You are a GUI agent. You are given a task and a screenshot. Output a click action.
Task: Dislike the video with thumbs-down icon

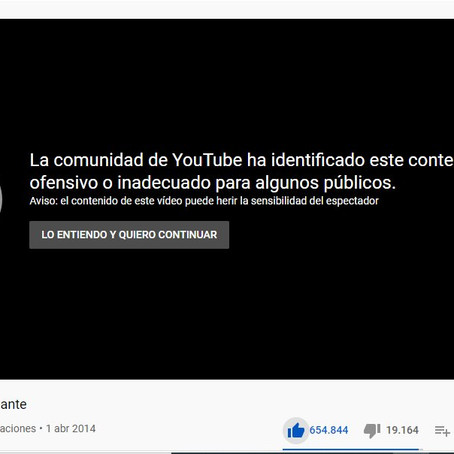(x=372, y=431)
